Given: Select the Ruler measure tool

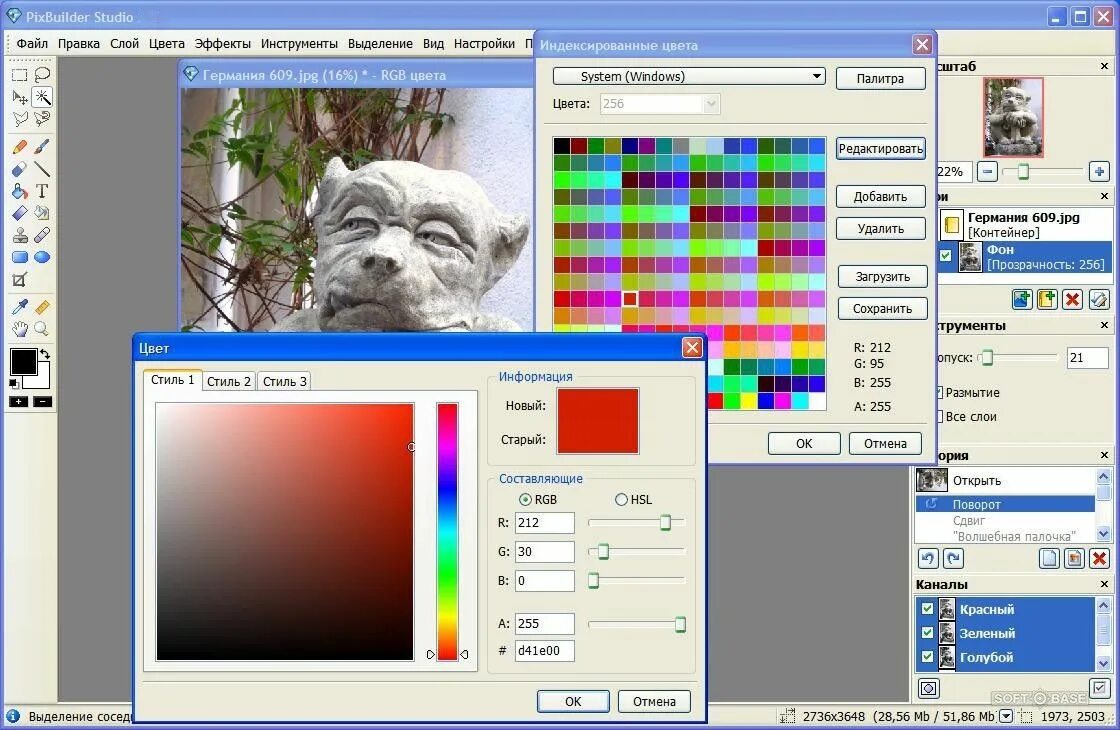Looking at the screenshot, I should click(x=42, y=307).
